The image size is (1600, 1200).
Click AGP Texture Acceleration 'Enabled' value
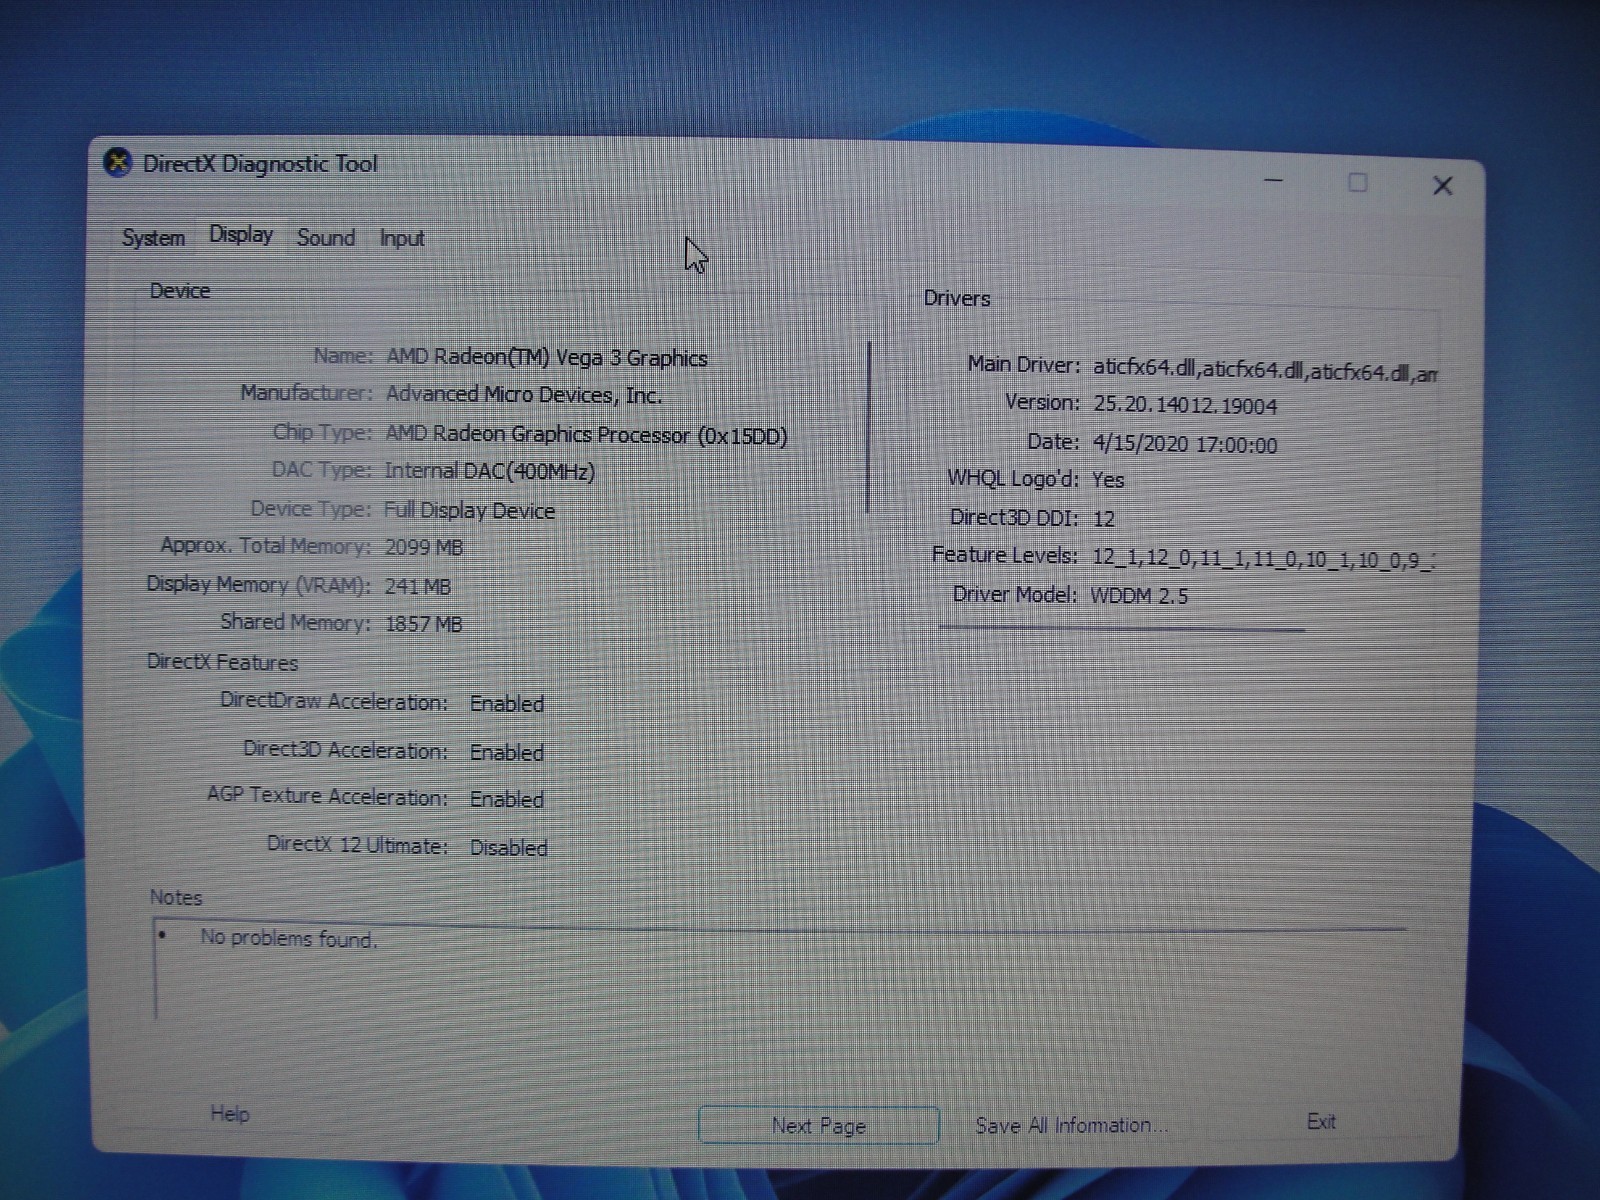[507, 799]
